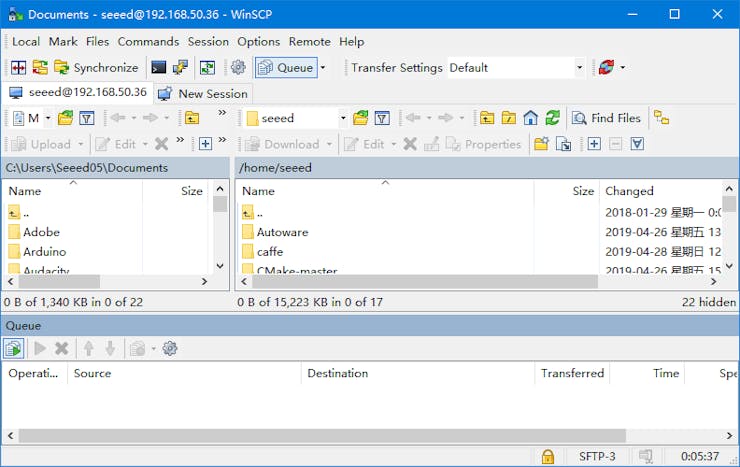Open the Terminal console icon
This screenshot has height=467, width=740.
click(159, 68)
